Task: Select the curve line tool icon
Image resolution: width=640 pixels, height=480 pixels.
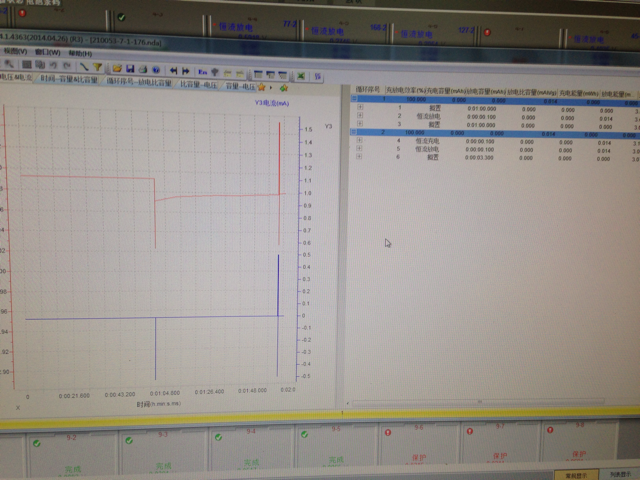Action: coord(84,67)
